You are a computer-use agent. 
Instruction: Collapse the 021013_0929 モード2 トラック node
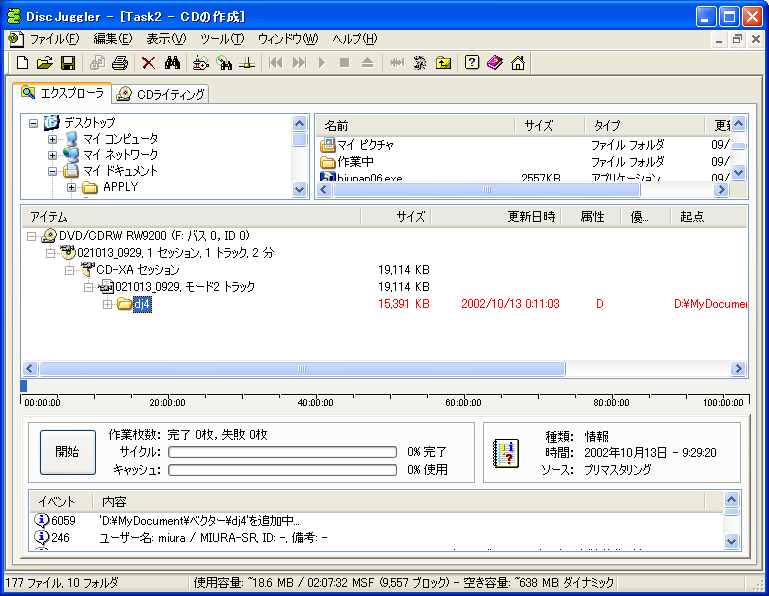coord(88,287)
